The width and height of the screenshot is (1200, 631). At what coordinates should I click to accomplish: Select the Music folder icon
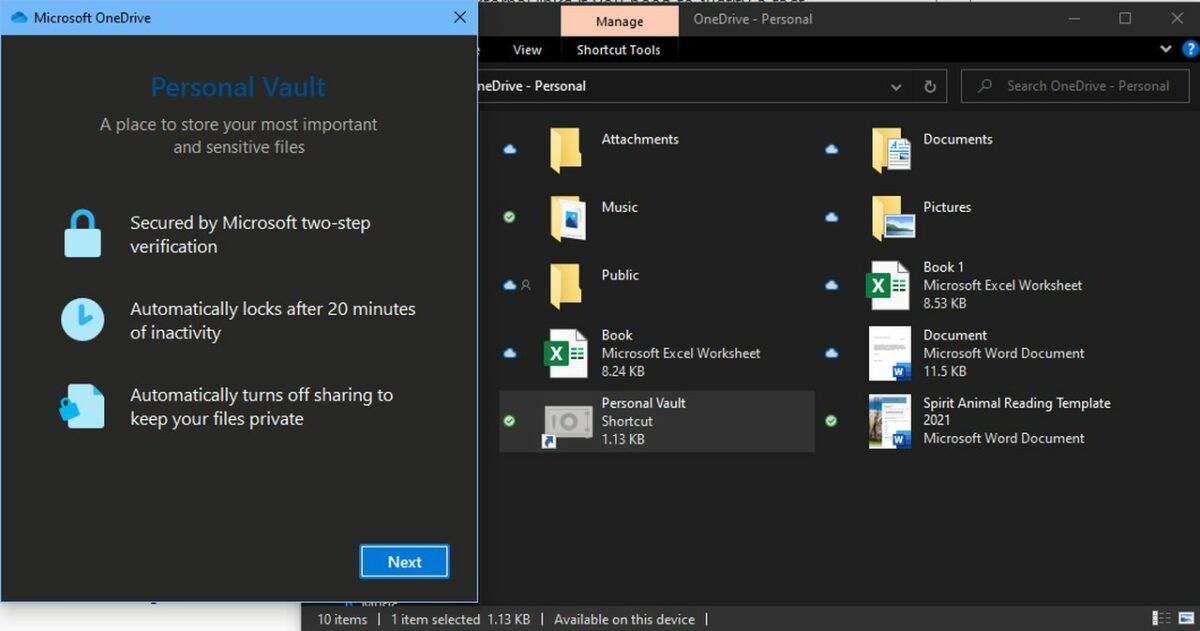coord(566,218)
